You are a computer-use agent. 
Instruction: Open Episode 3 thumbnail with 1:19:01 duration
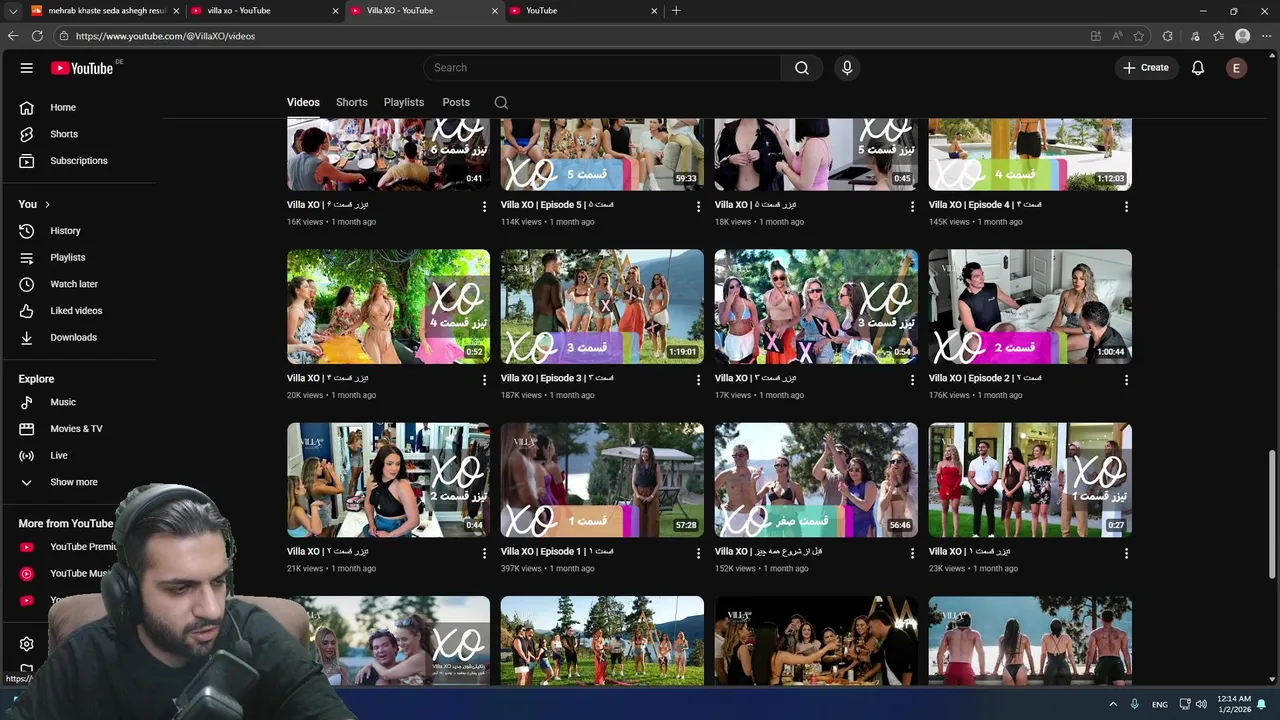point(602,306)
